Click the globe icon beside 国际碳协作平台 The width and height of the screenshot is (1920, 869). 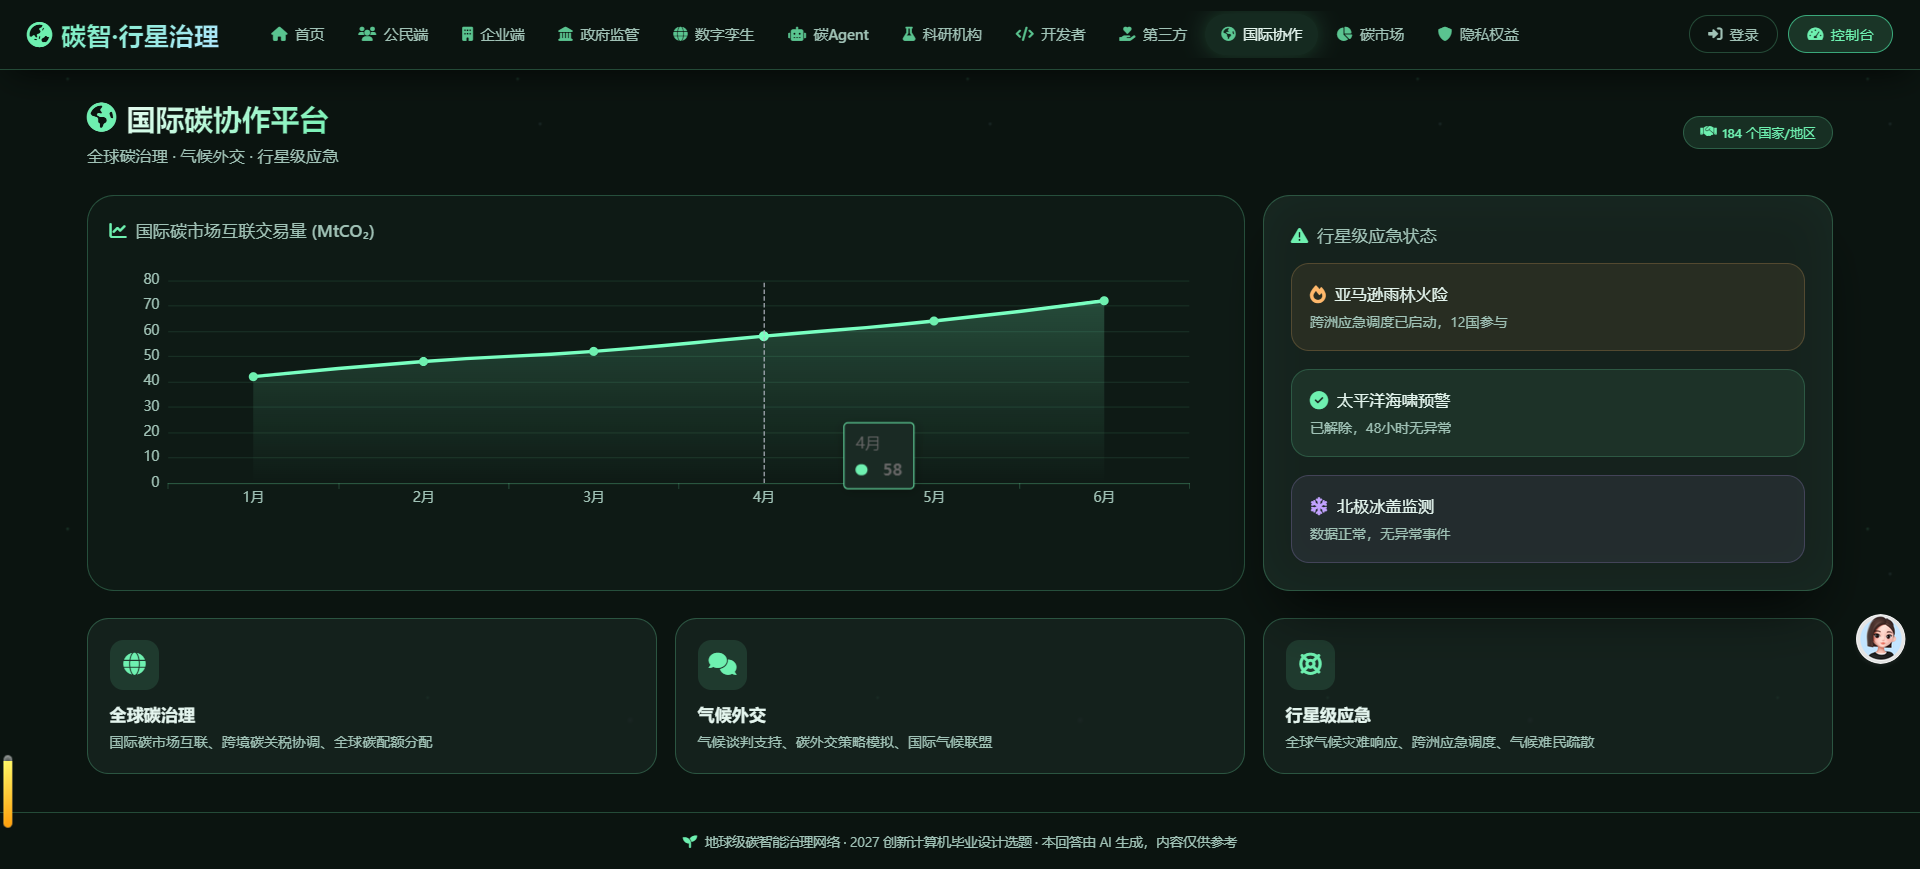pos(101,118)
